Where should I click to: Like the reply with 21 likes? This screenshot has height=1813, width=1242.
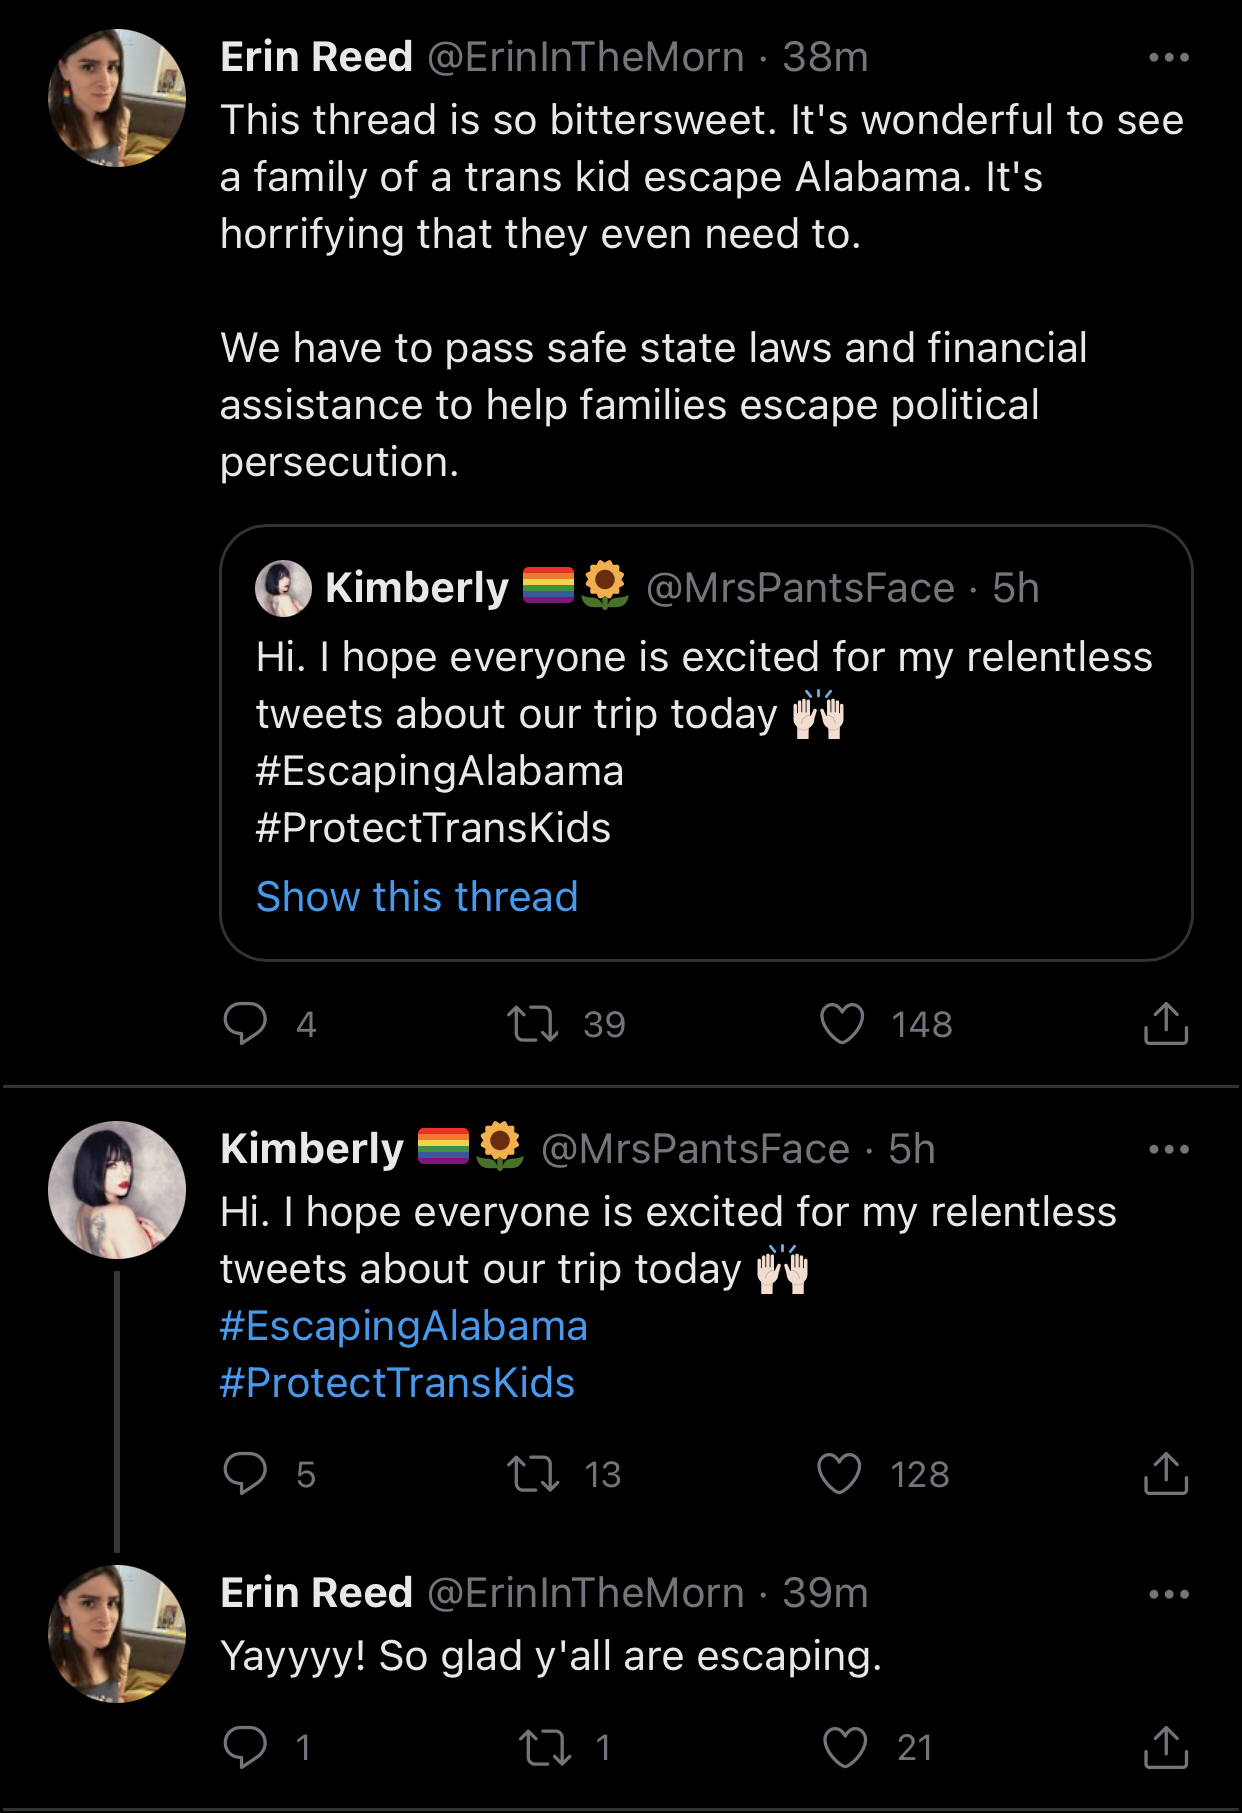[x=845, y=1747]
